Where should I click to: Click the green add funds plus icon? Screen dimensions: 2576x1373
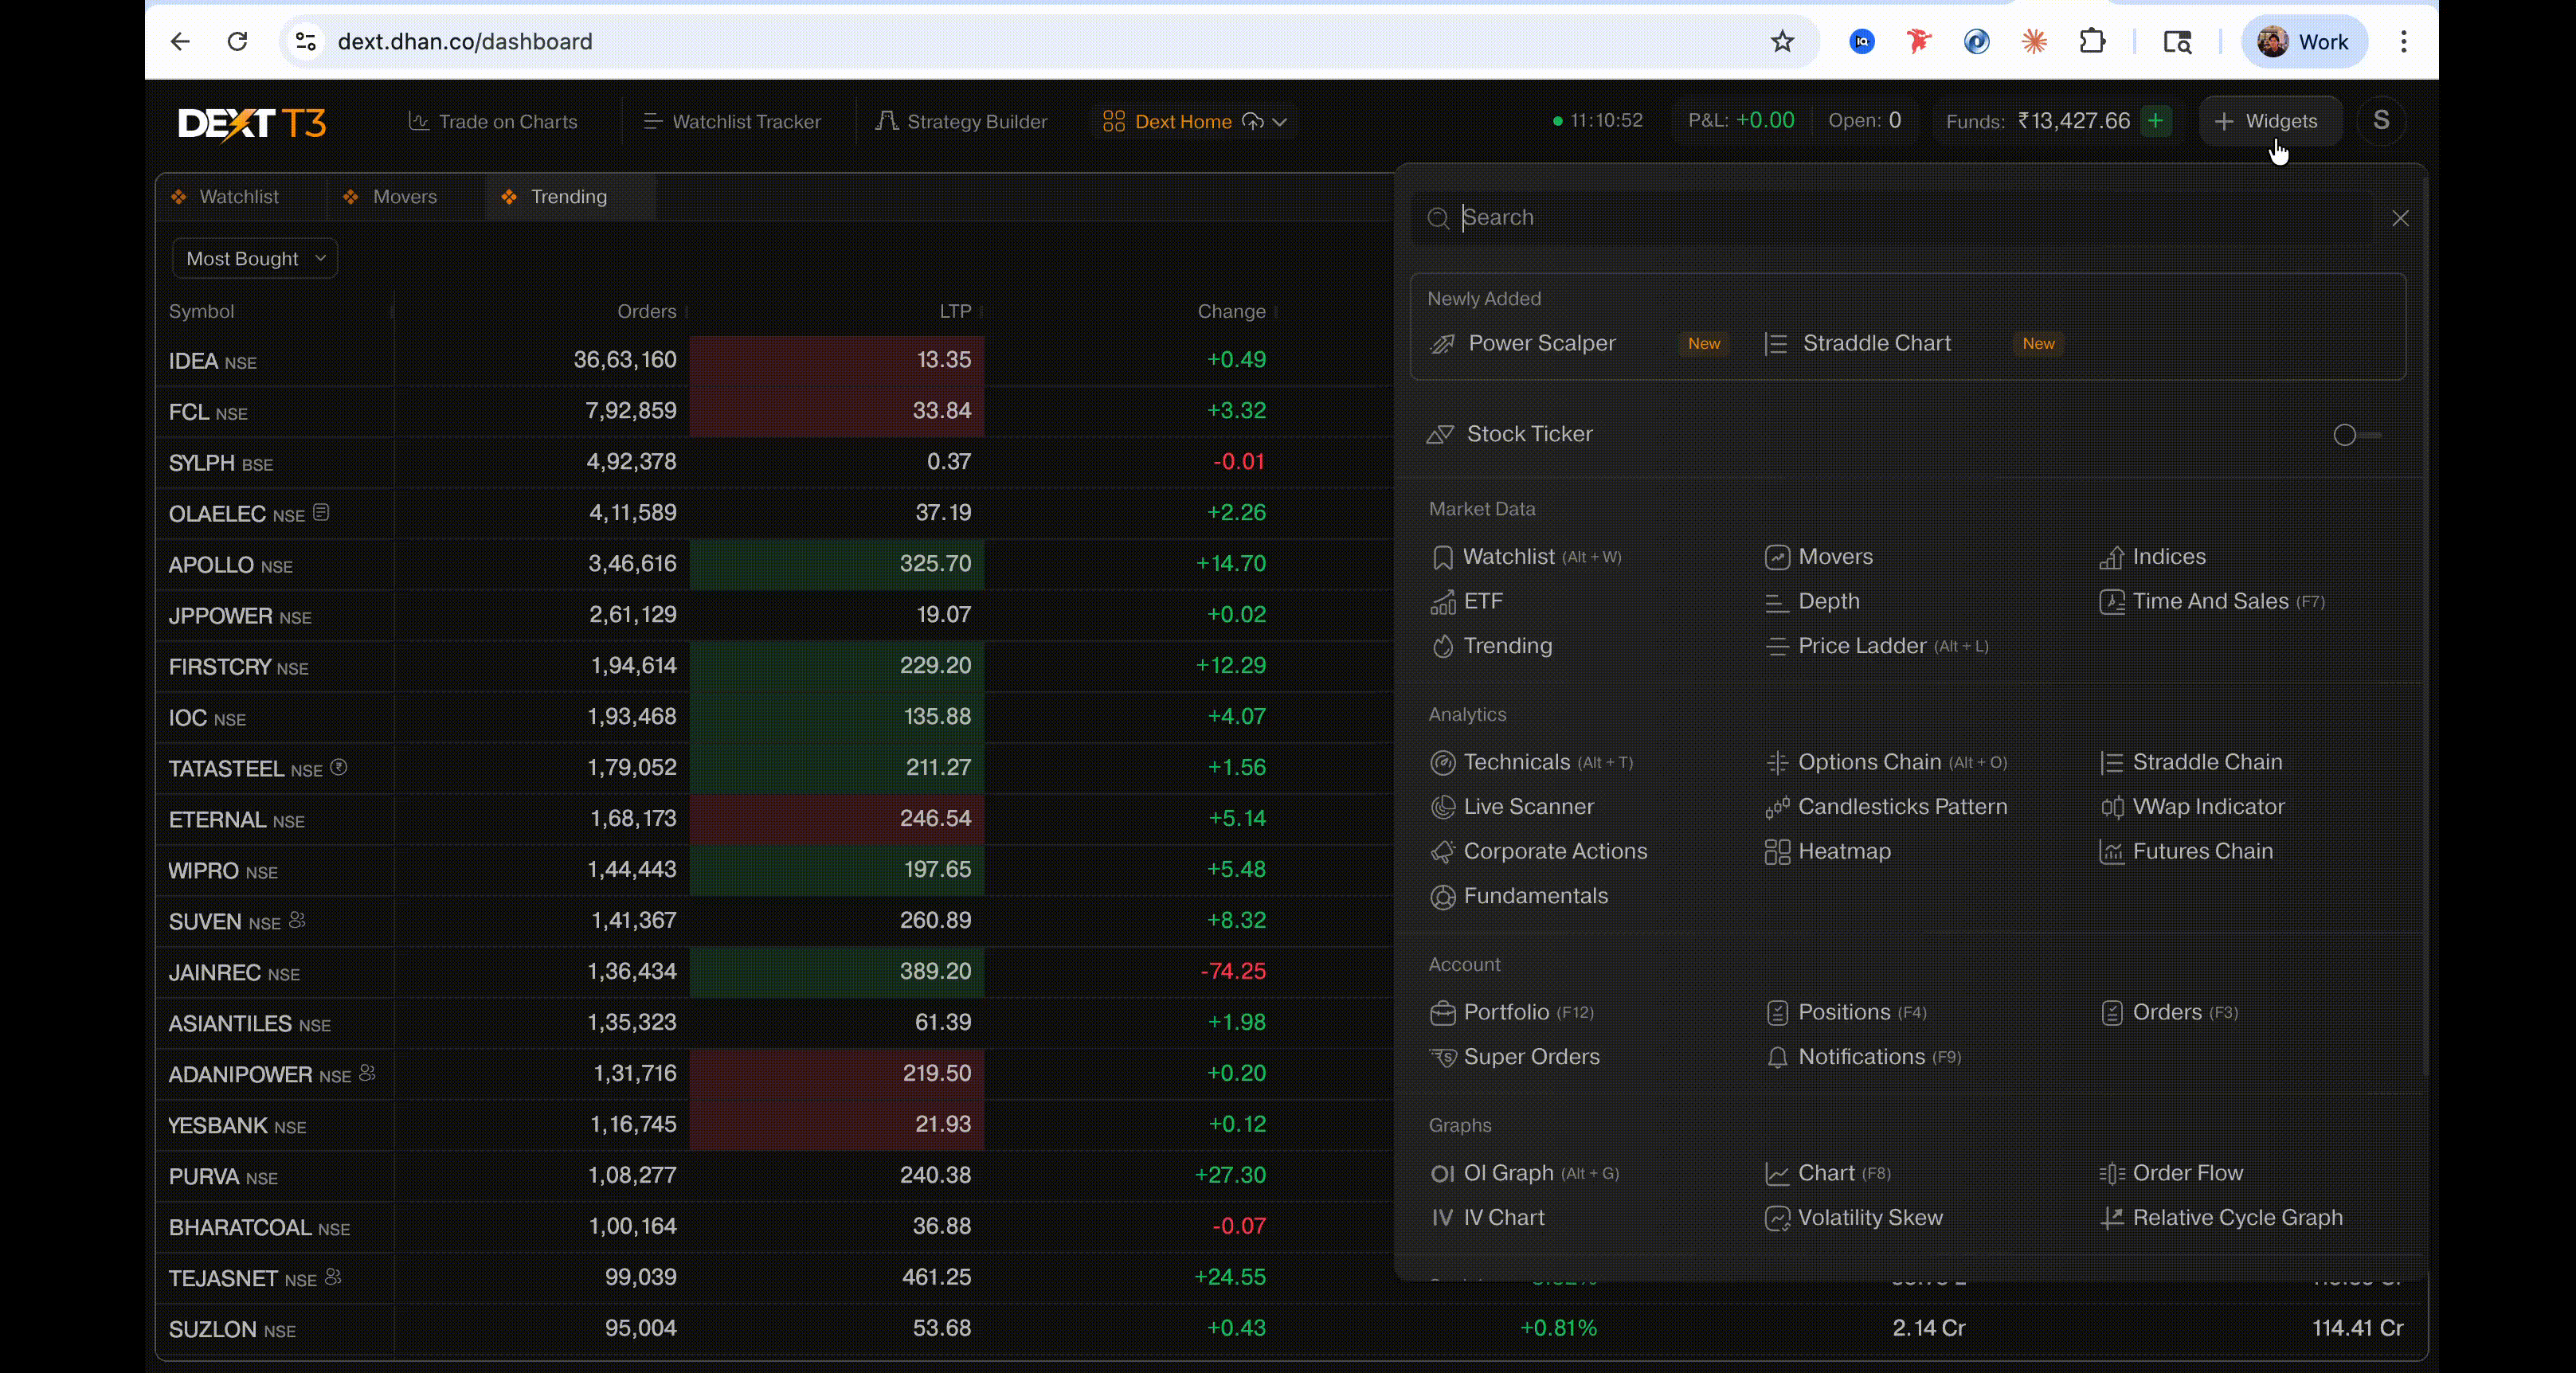tap(2156, 121)
